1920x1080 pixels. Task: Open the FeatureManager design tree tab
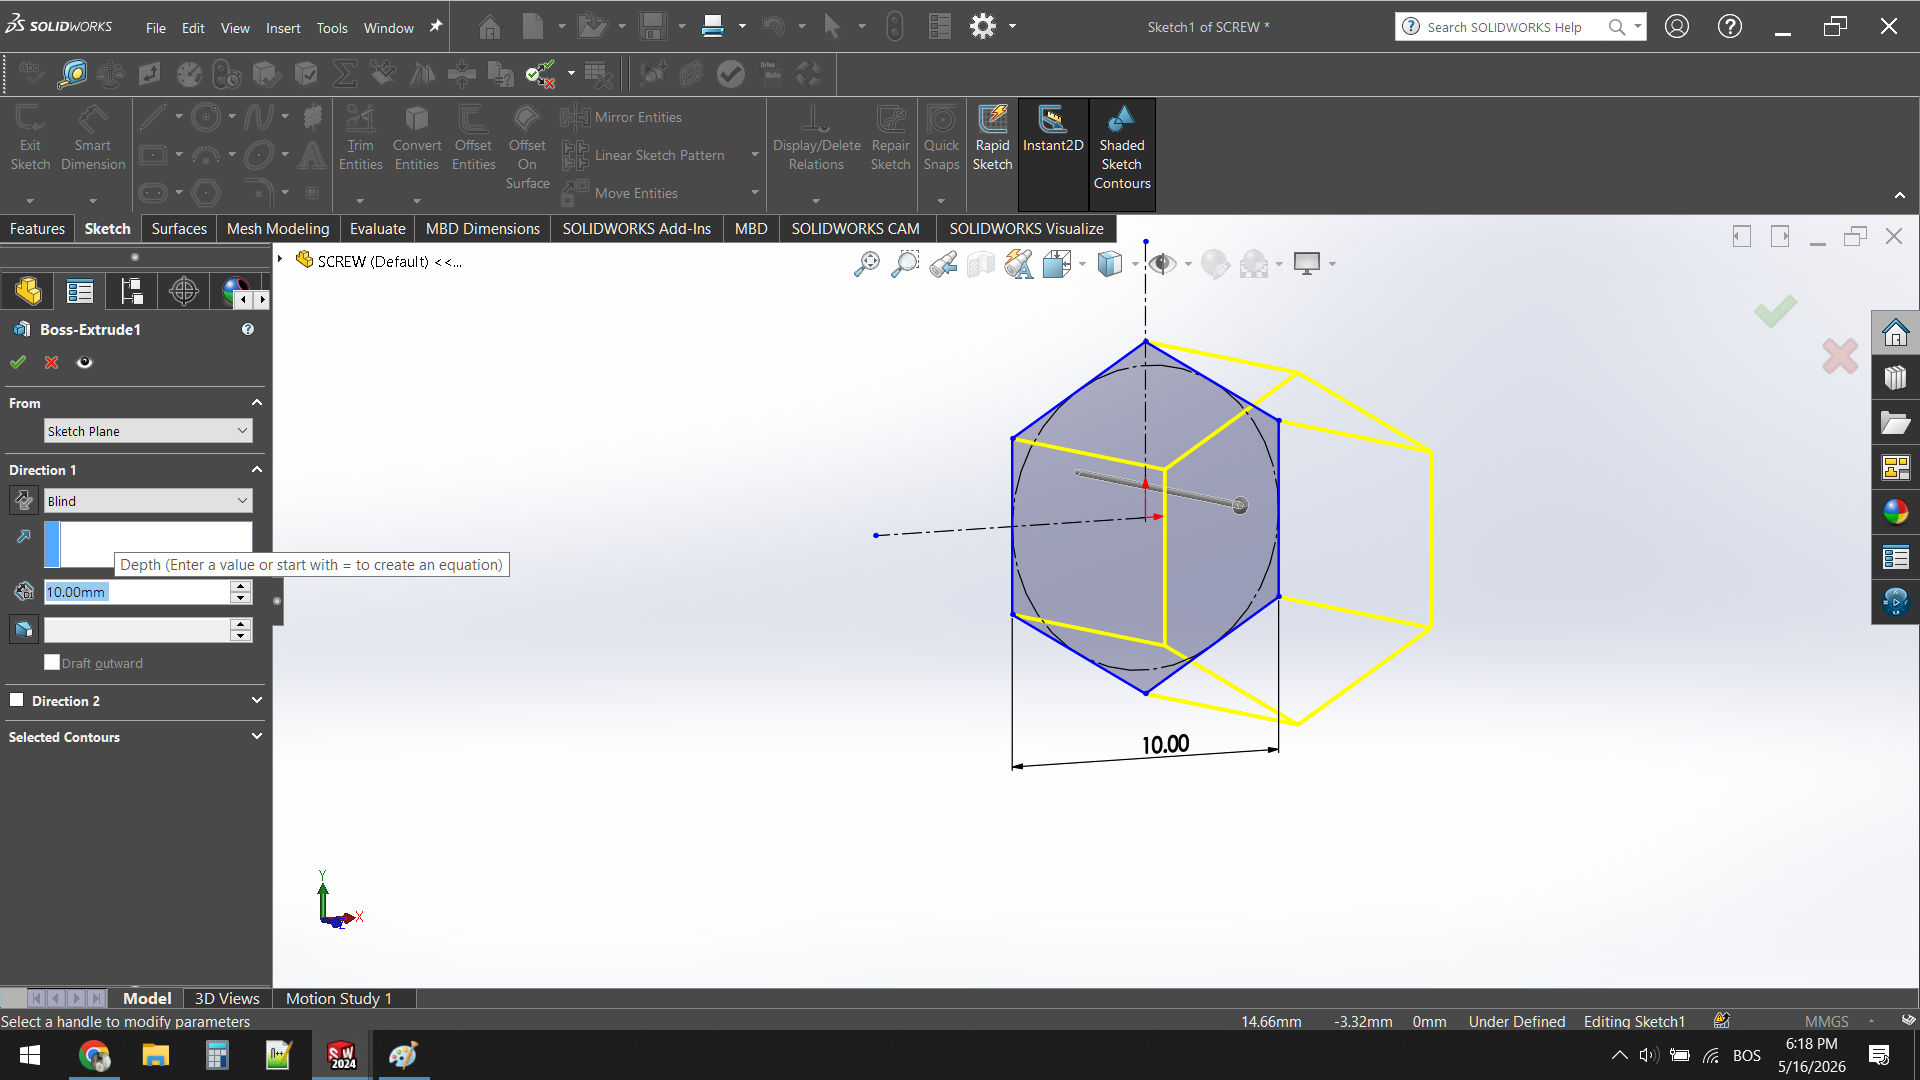[28, 291]
